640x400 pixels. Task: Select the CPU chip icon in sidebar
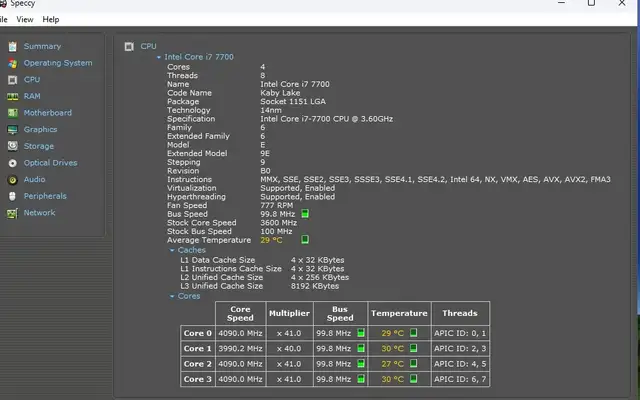[x=13, y=80]
